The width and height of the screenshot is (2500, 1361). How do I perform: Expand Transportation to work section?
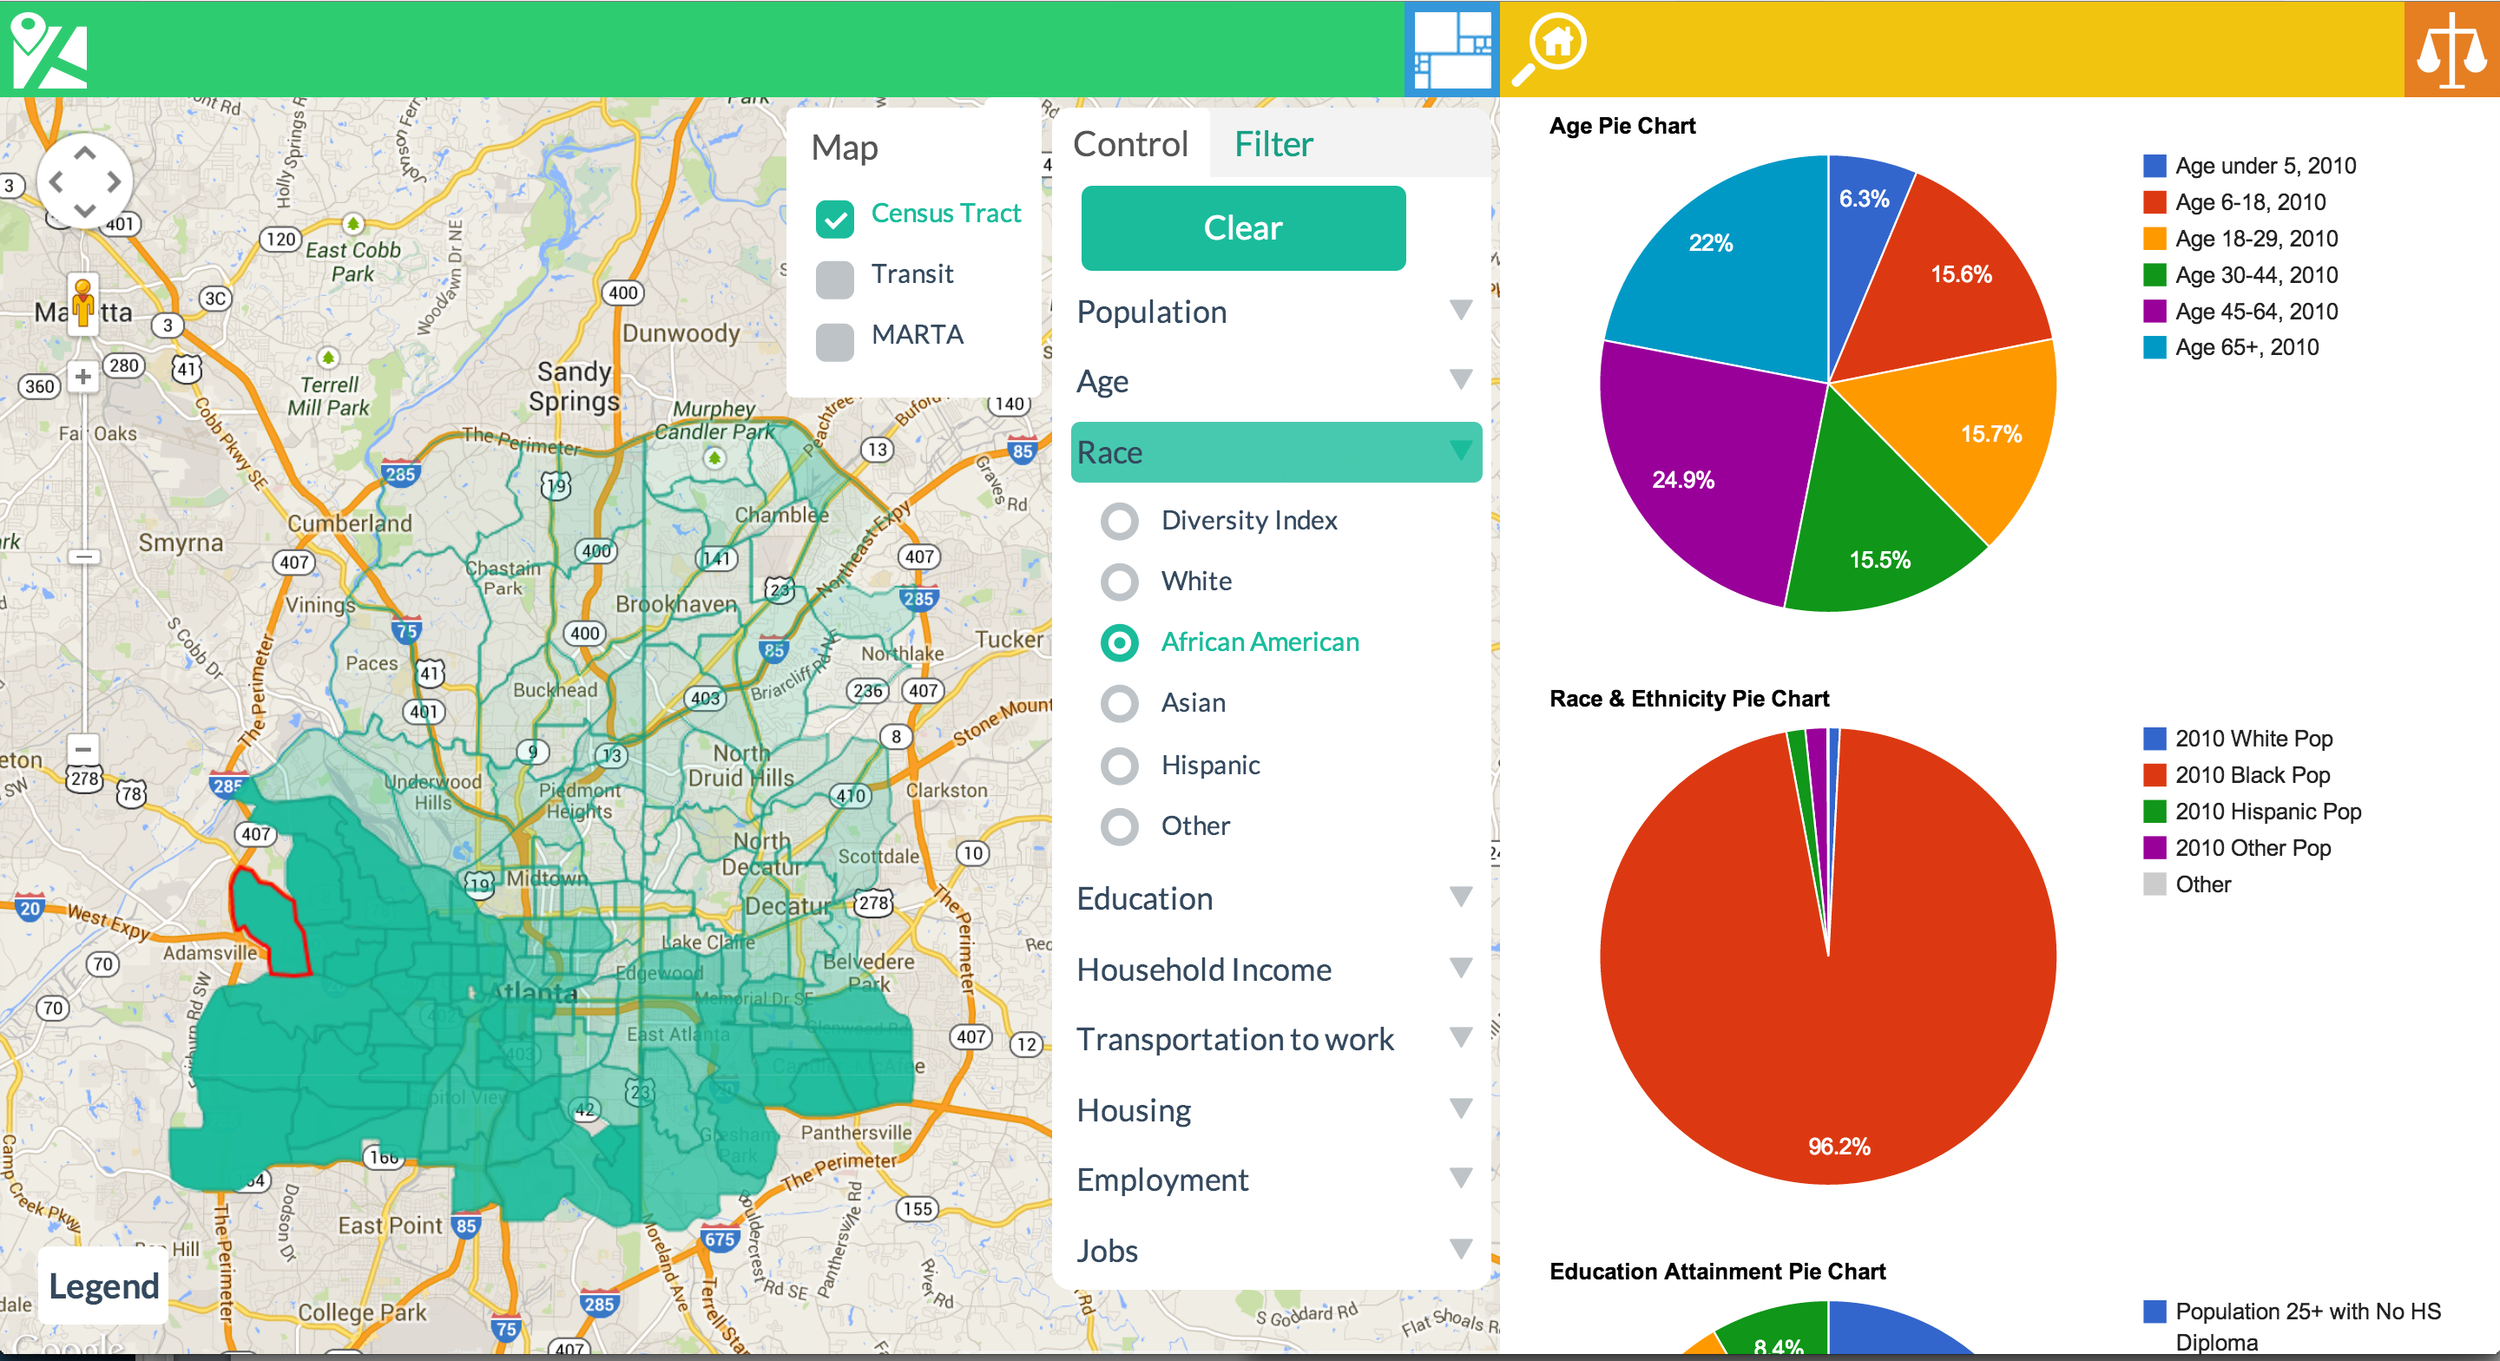1276,1039
